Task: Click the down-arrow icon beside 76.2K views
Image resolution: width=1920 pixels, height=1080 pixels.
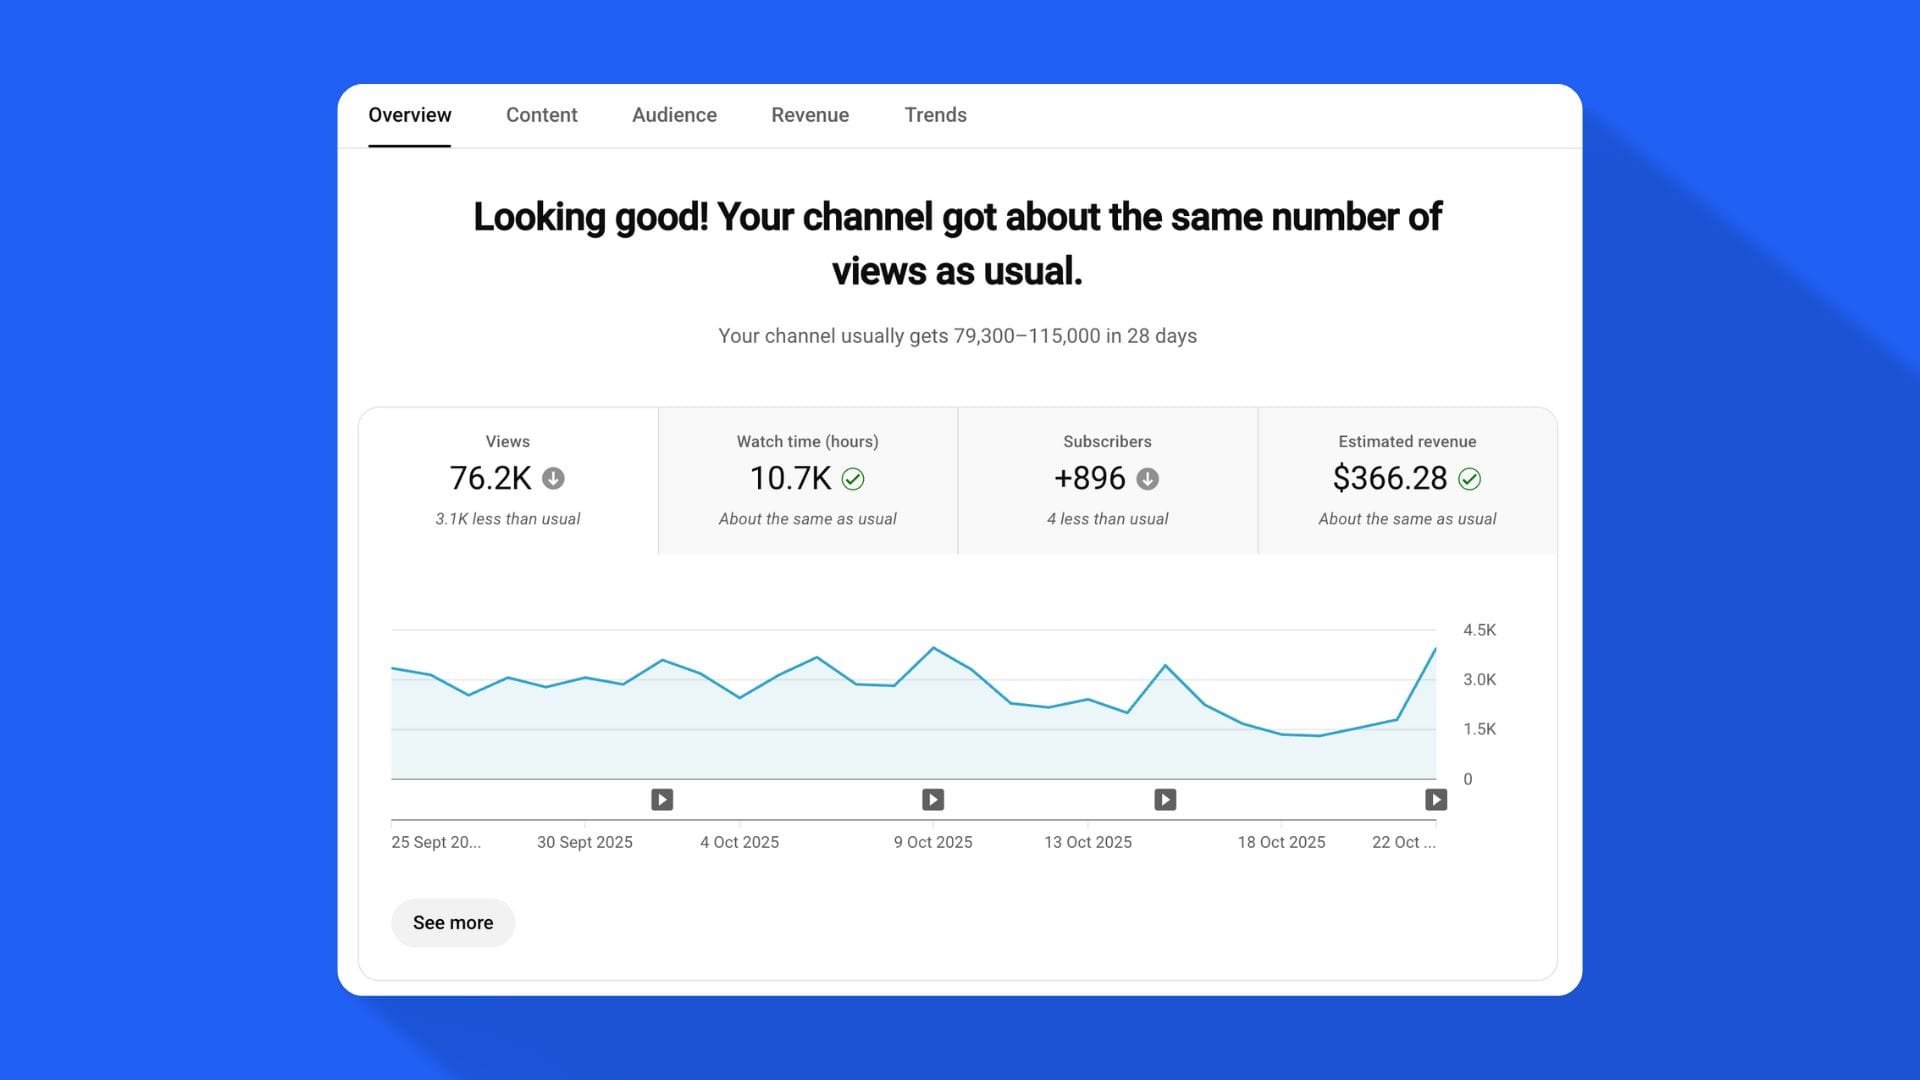Action: pos(553,479)
